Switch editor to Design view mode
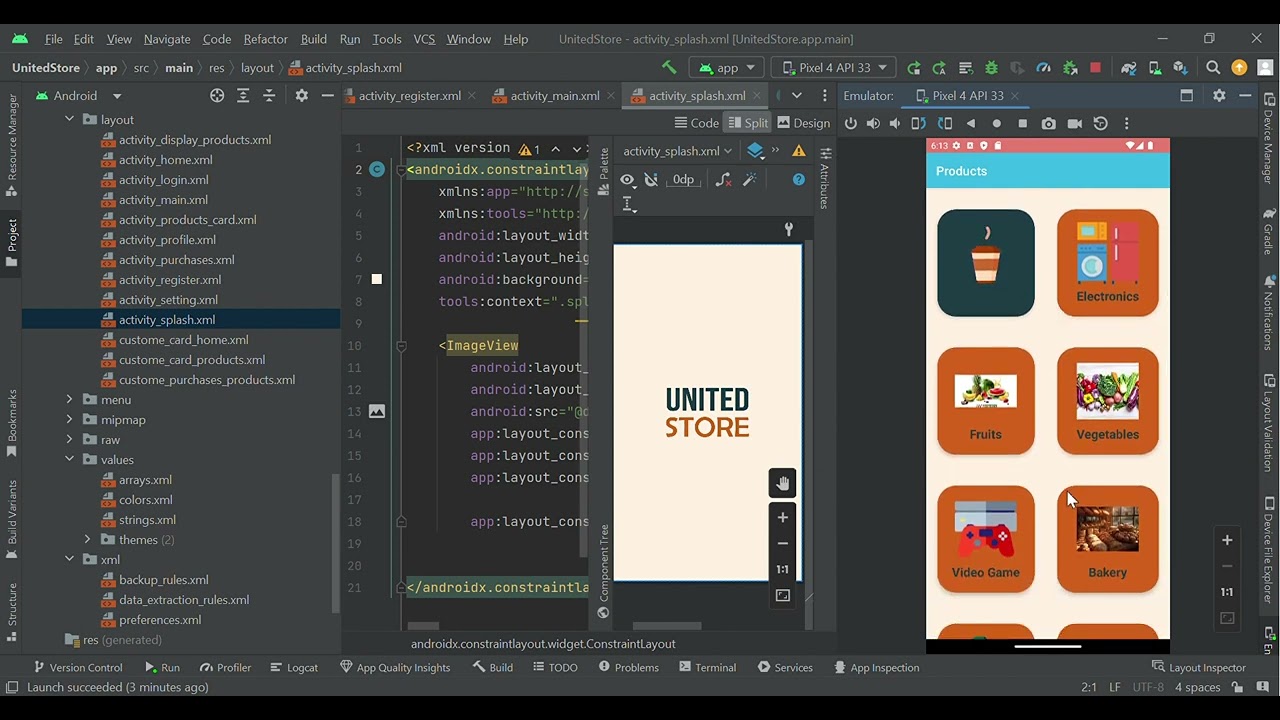Screen dimensions: 1280x720 (803, 123)
